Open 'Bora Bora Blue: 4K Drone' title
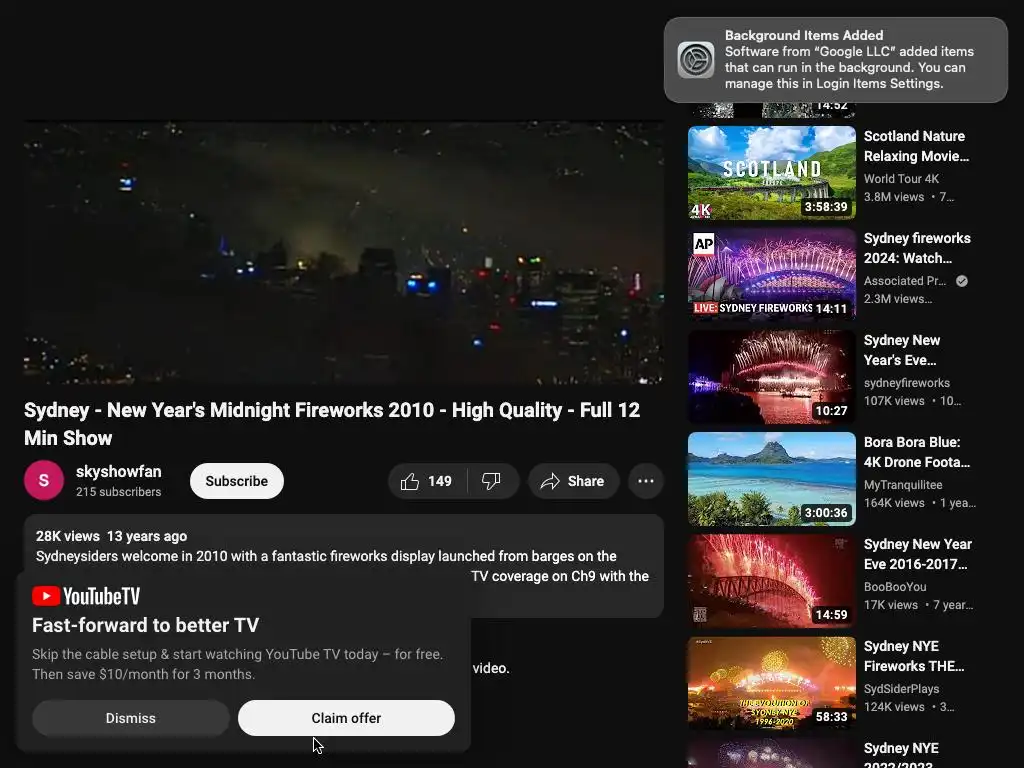Viewport: 1024px width, 768px height. [x=917, y=452]
